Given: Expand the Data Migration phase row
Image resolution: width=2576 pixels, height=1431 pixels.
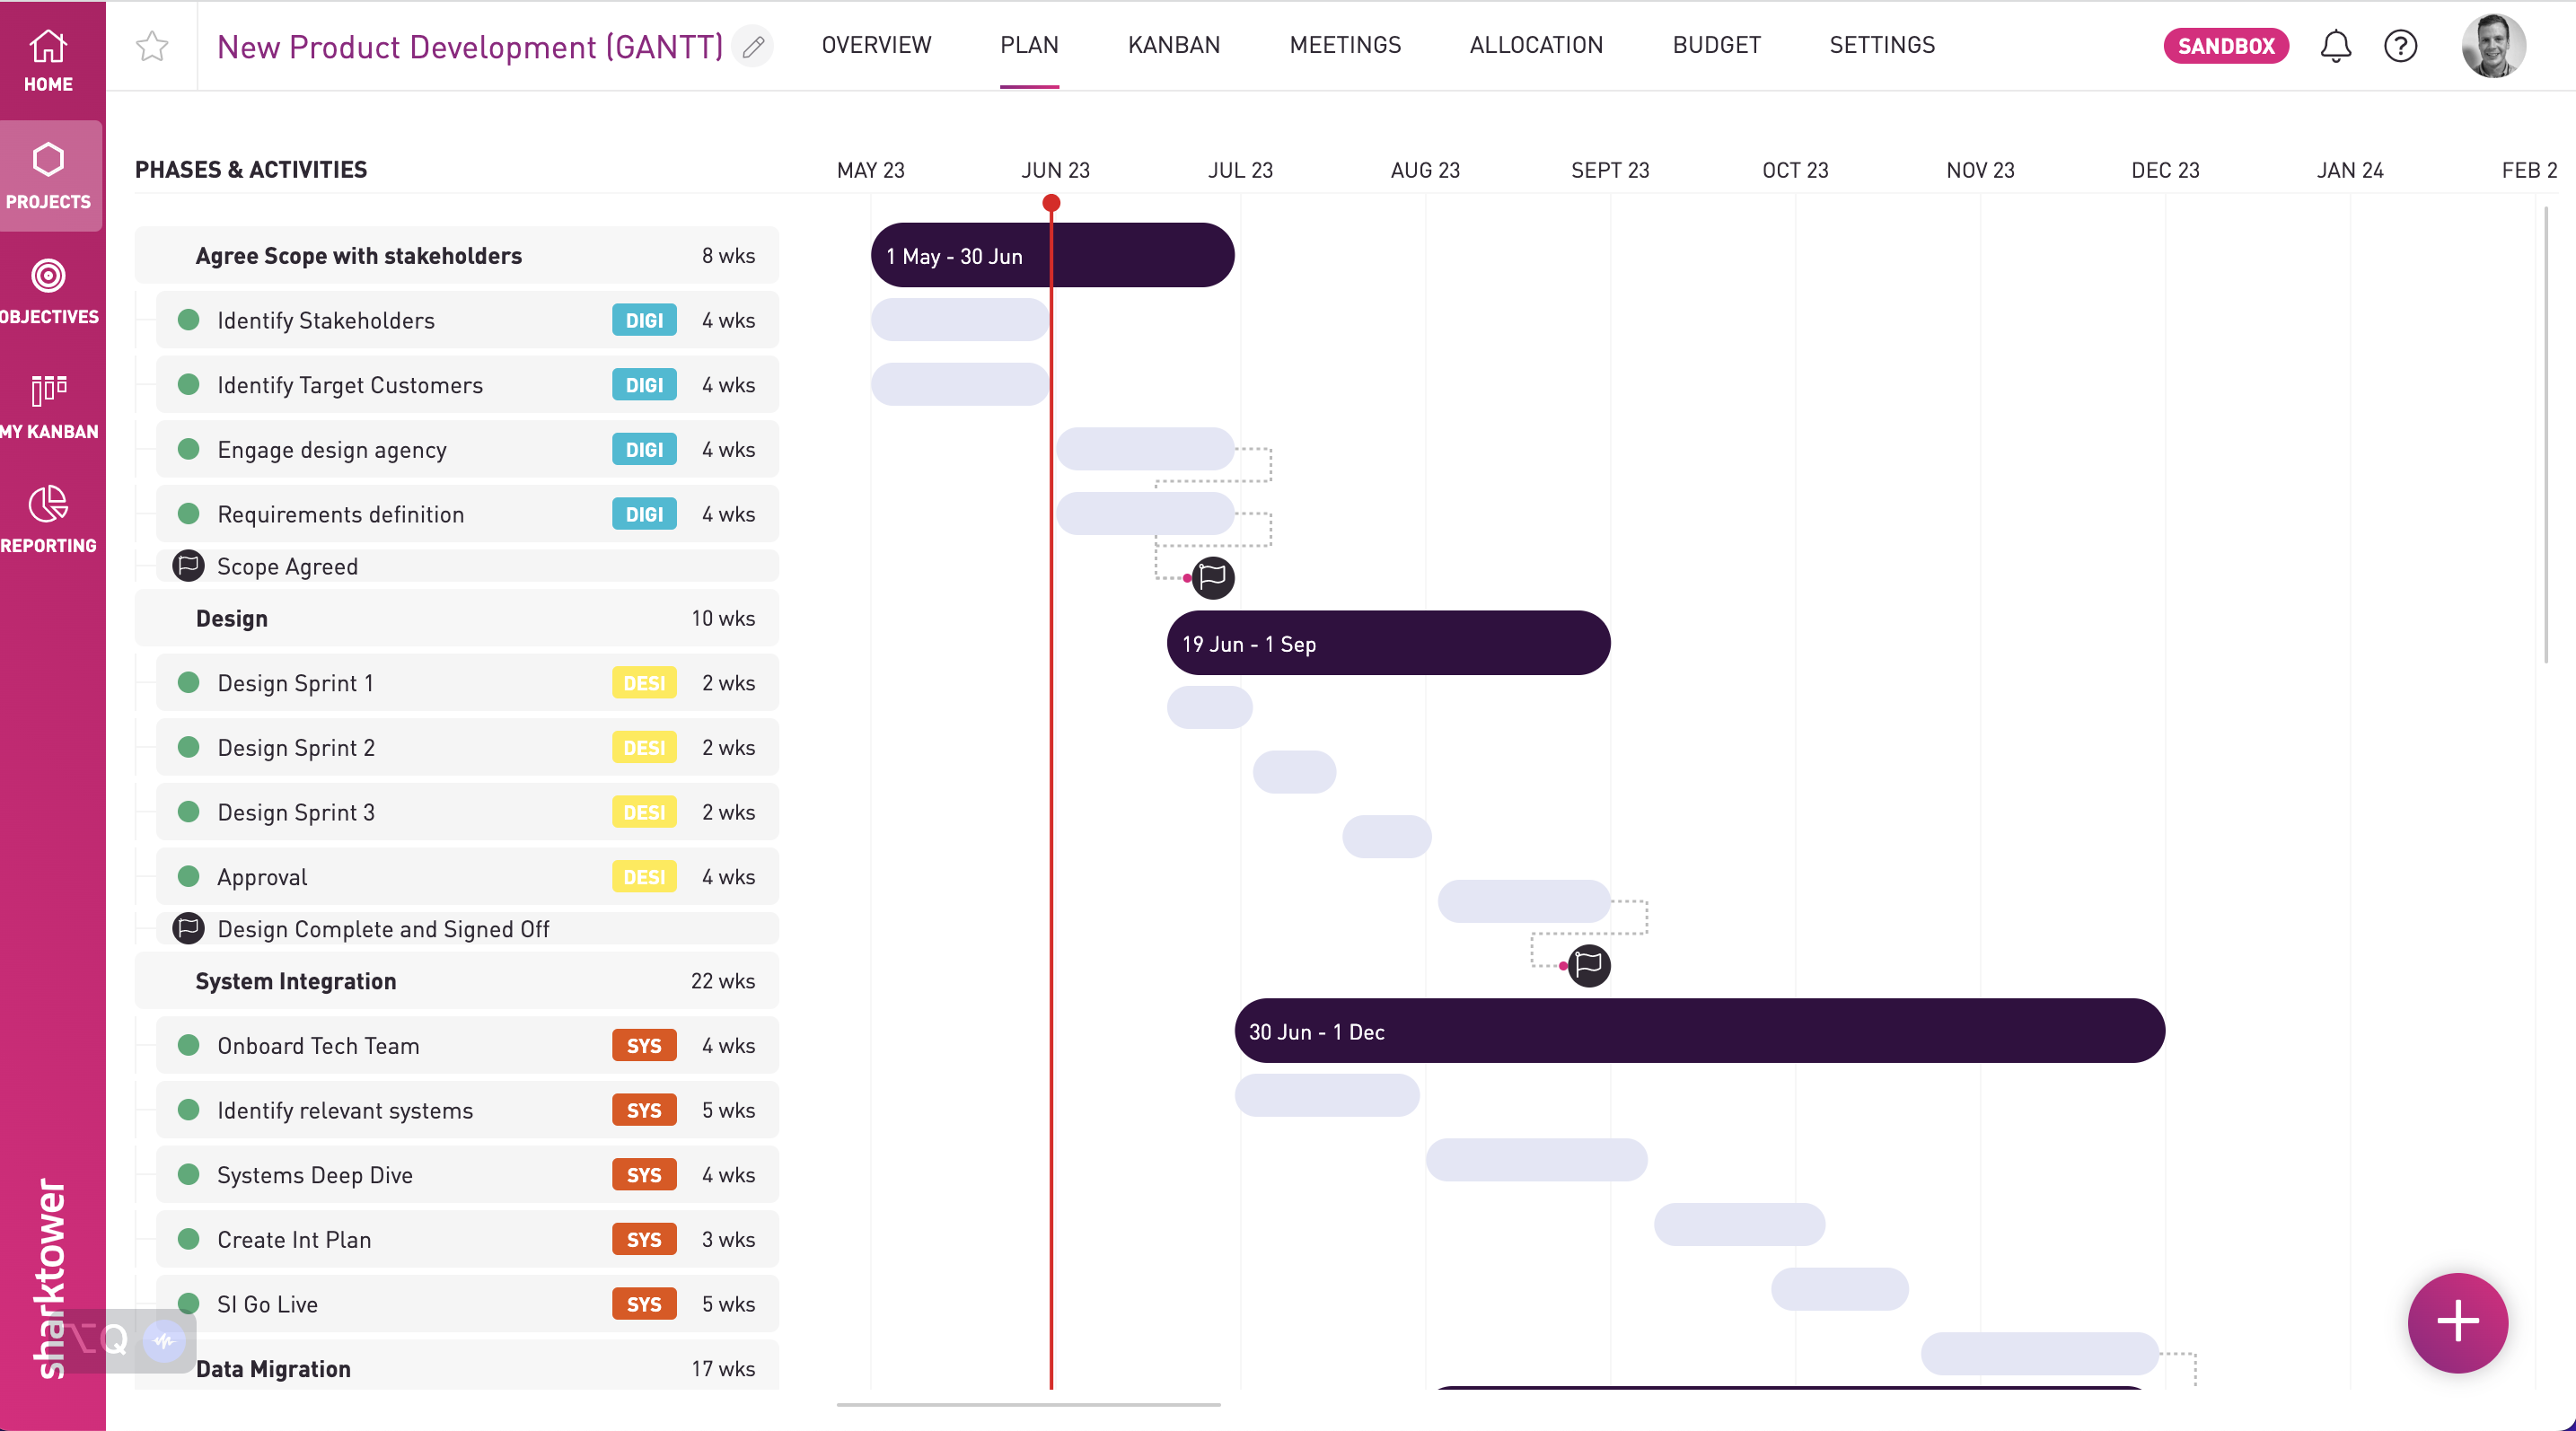Looking at the screenshot, I should (x=273, y=1368).
